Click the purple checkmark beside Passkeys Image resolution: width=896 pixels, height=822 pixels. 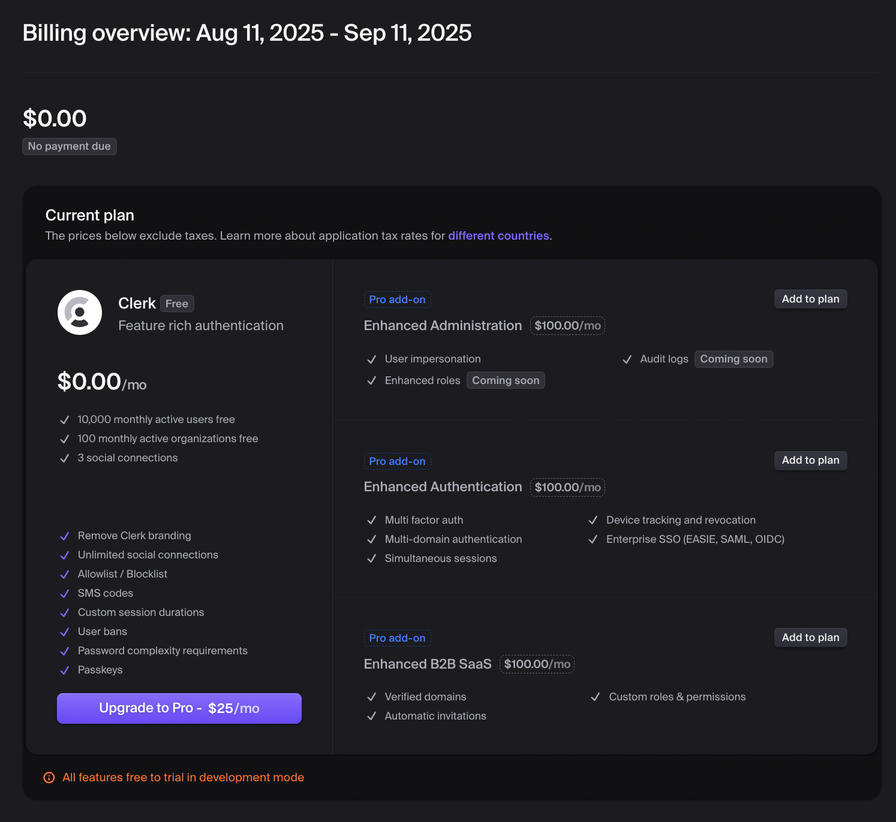(65, 670)
